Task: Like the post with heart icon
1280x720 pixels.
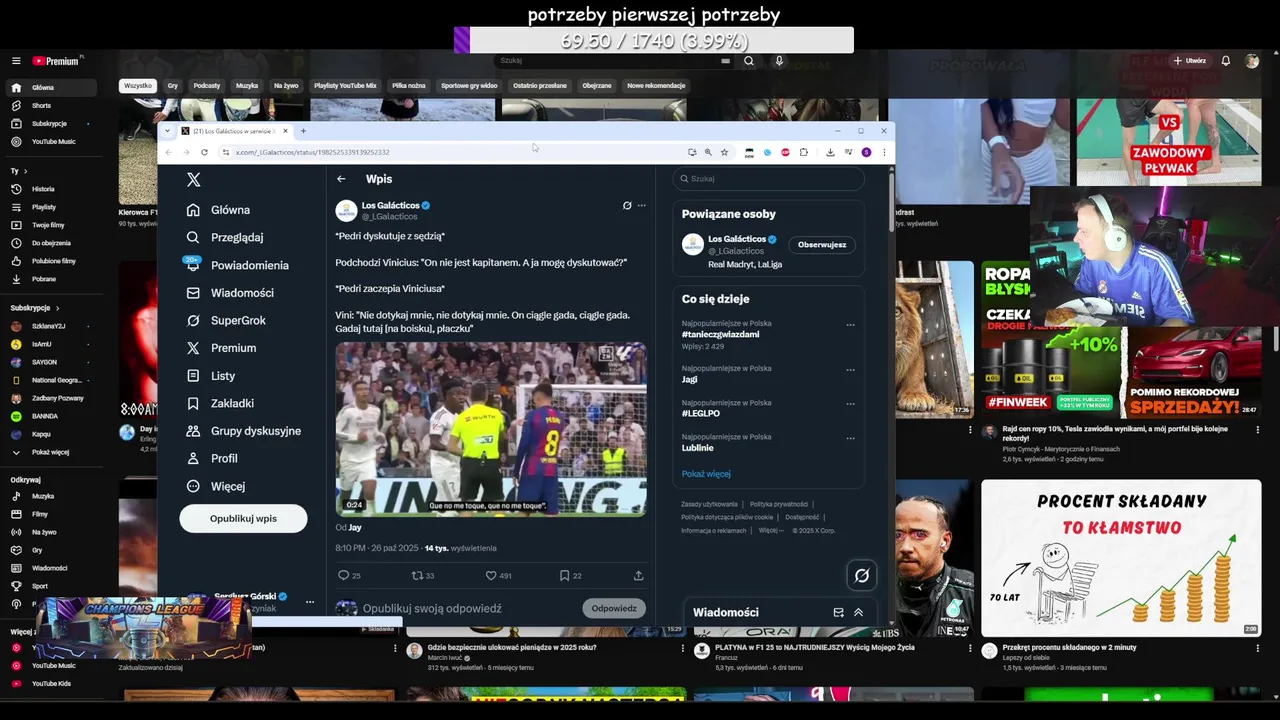Action: tap(491, 575)
